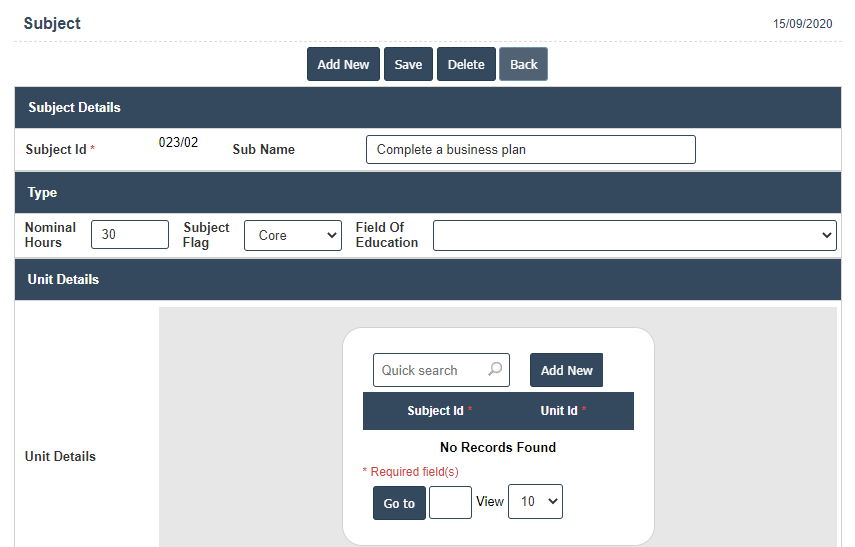Click into the Nominal Hours field

pyautogui.click(x=130, y=235)
